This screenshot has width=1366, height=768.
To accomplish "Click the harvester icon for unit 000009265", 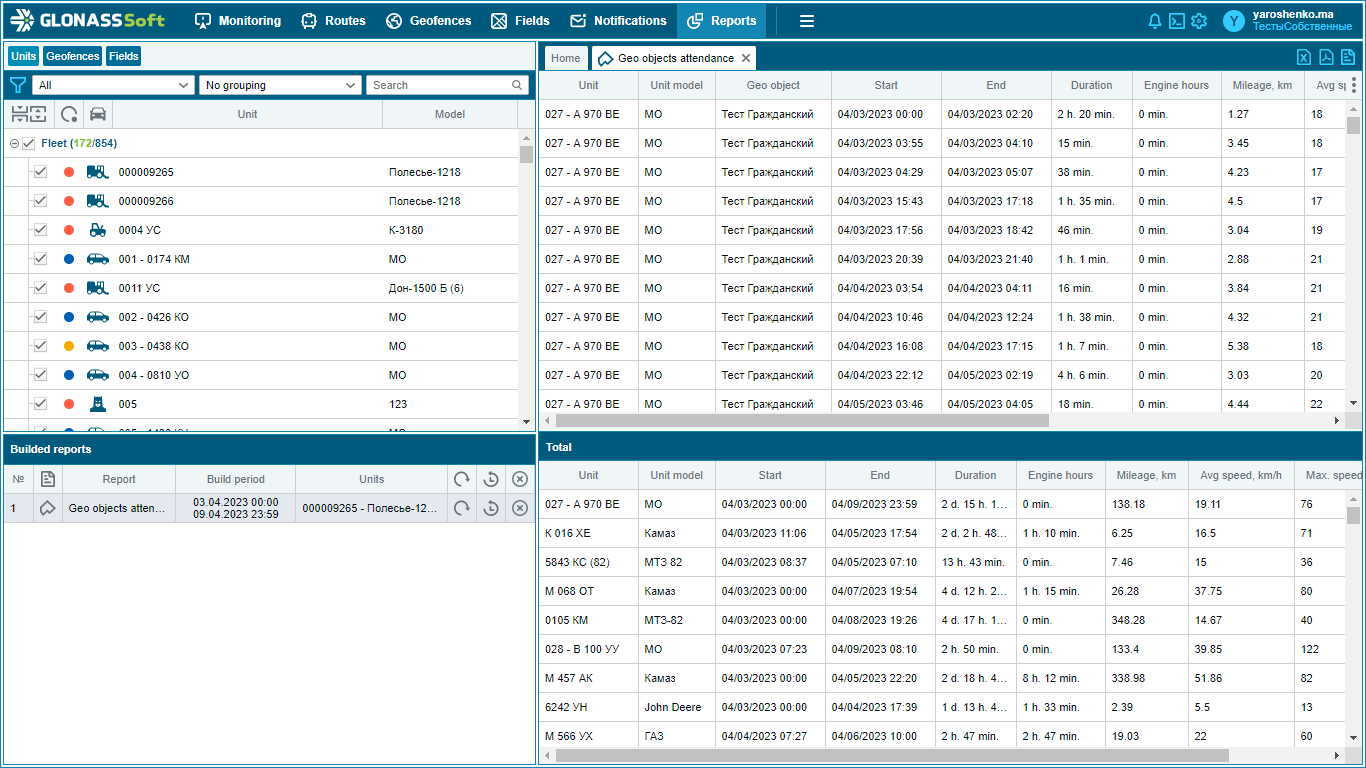I will point(98,172).
